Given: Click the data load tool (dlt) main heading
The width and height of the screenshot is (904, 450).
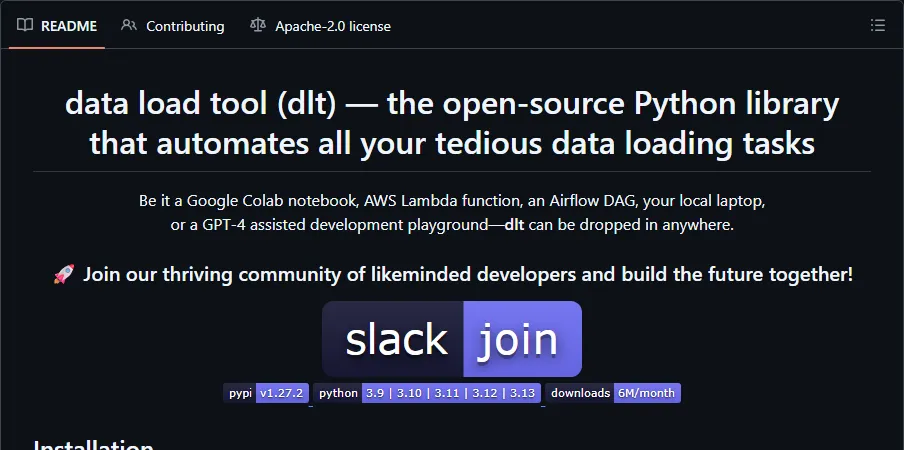Looking at the screenshot, I should [x=452, y=123].
